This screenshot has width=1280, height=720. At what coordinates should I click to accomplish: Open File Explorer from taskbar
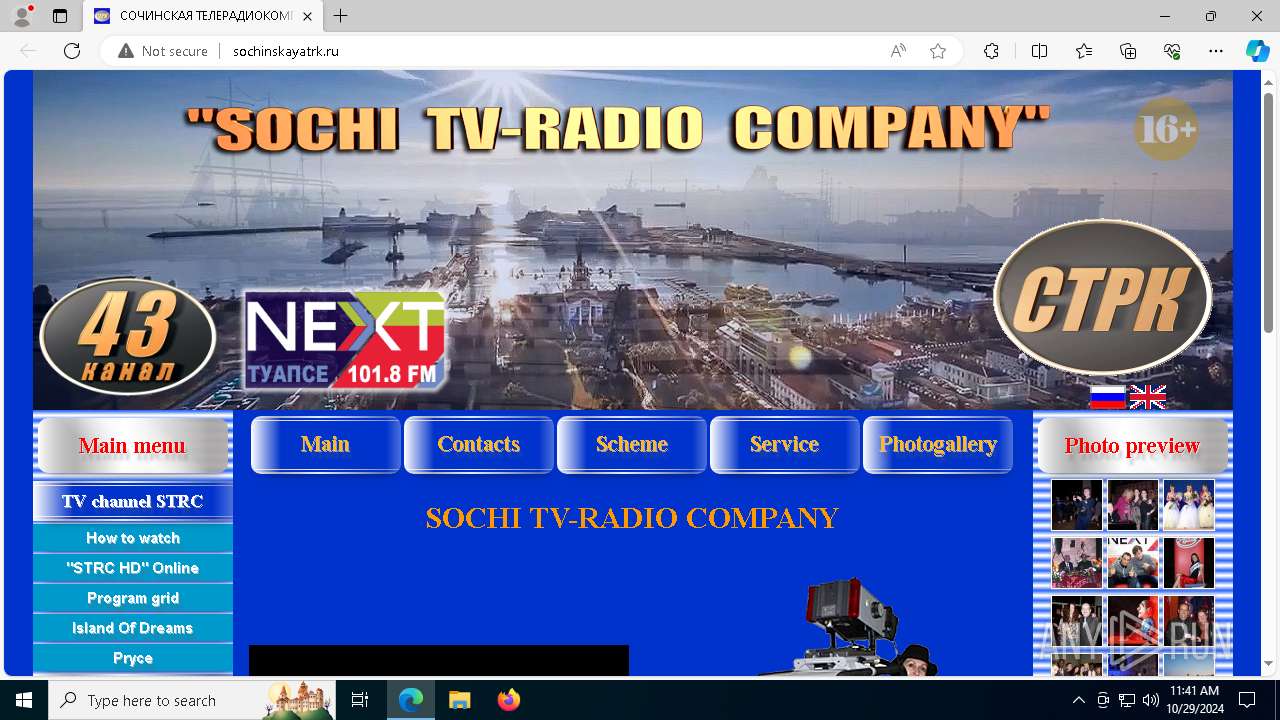(459, 700)
